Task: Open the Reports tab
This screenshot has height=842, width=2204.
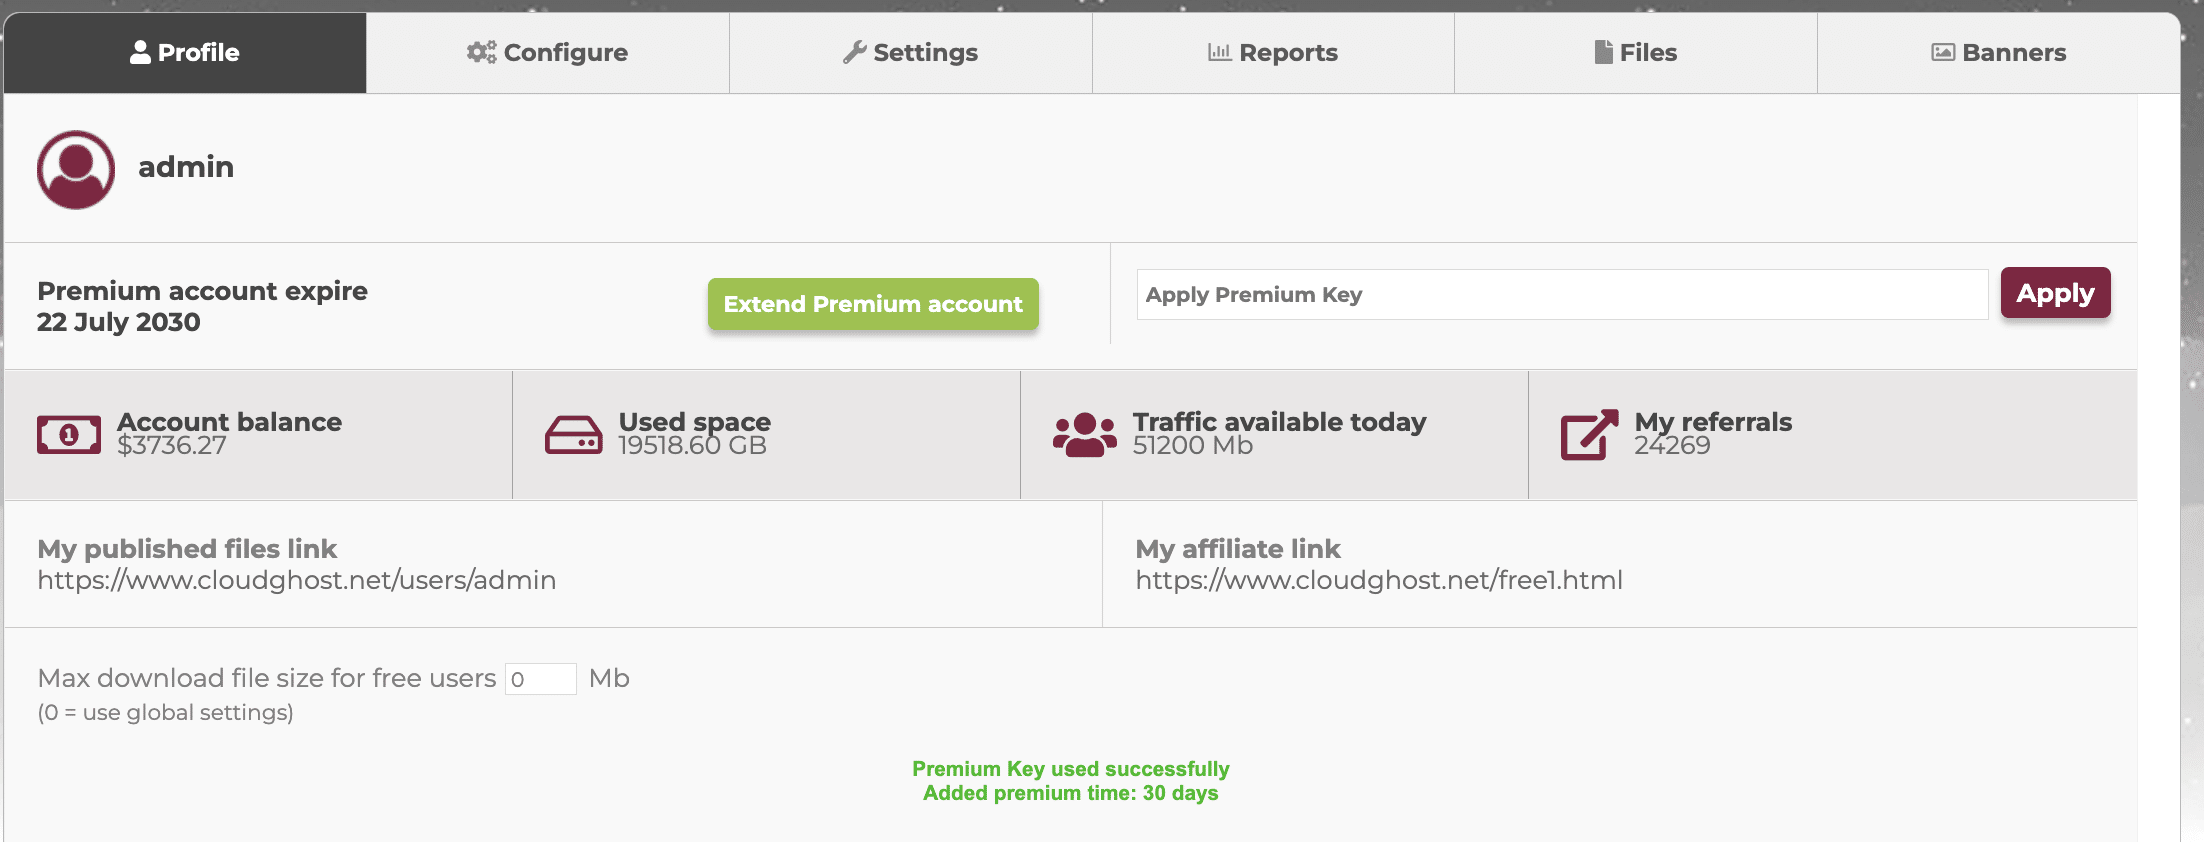Action: (x=1273, y=52)
